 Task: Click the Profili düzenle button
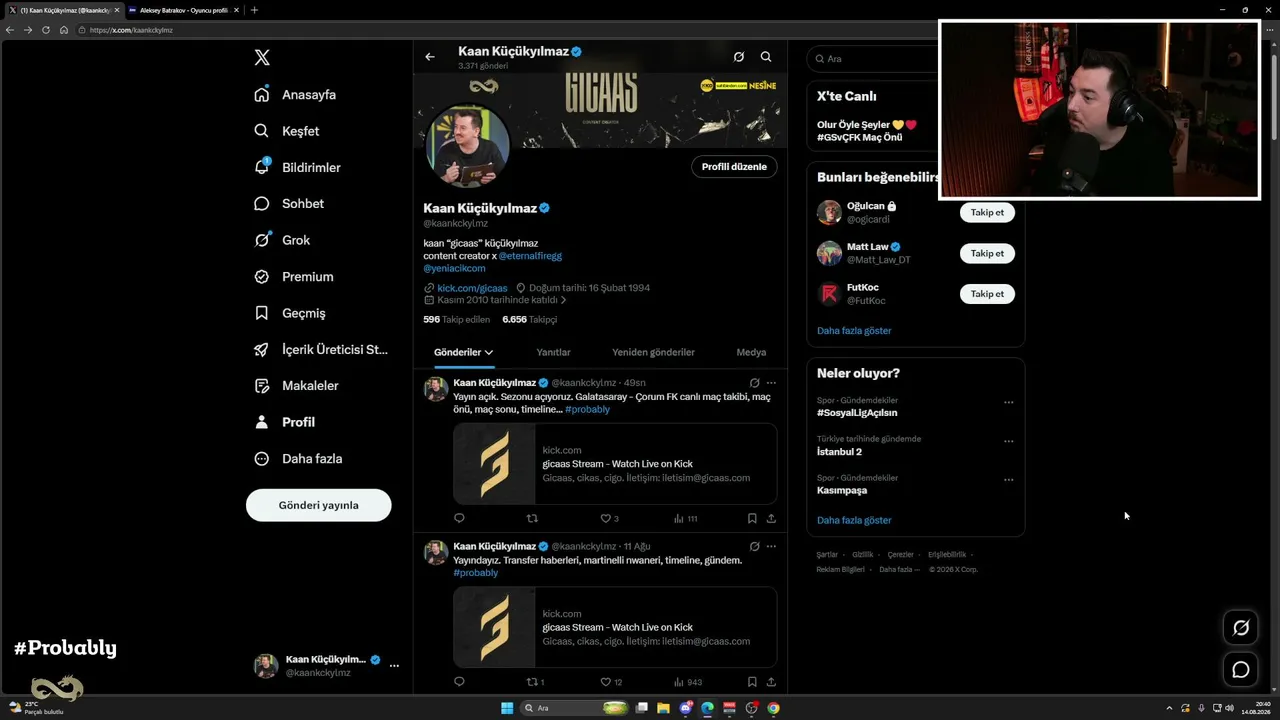(x=734, y=167)
